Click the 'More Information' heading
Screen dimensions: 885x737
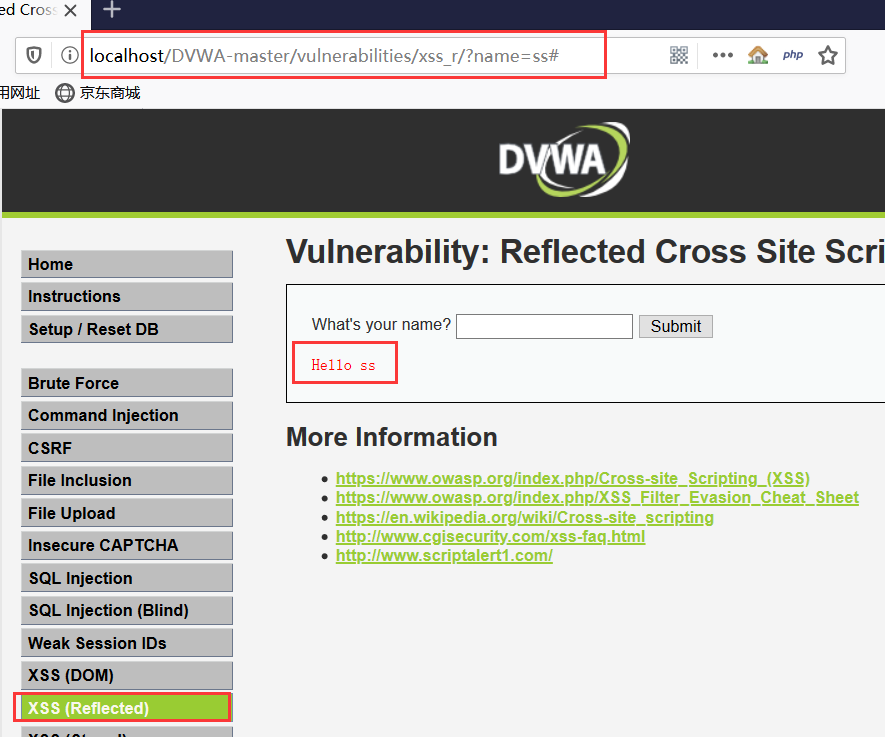point(392,437)
